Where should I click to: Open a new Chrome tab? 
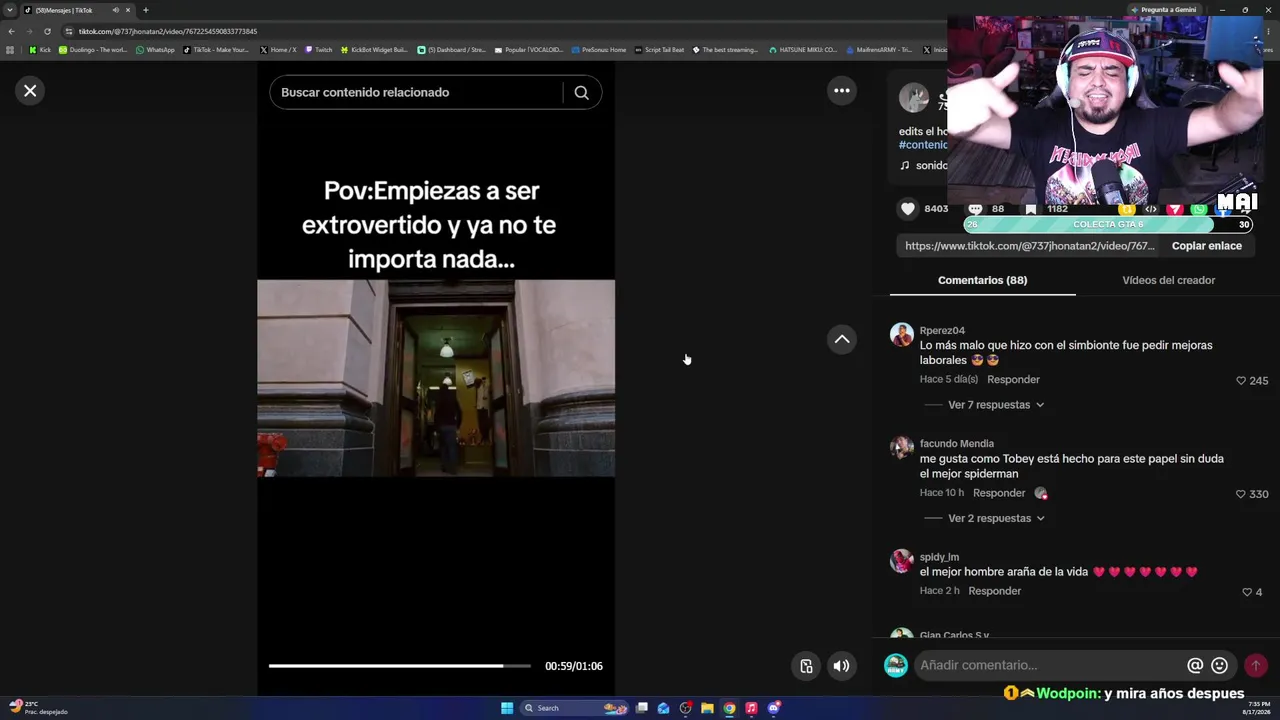coord(145,10)
